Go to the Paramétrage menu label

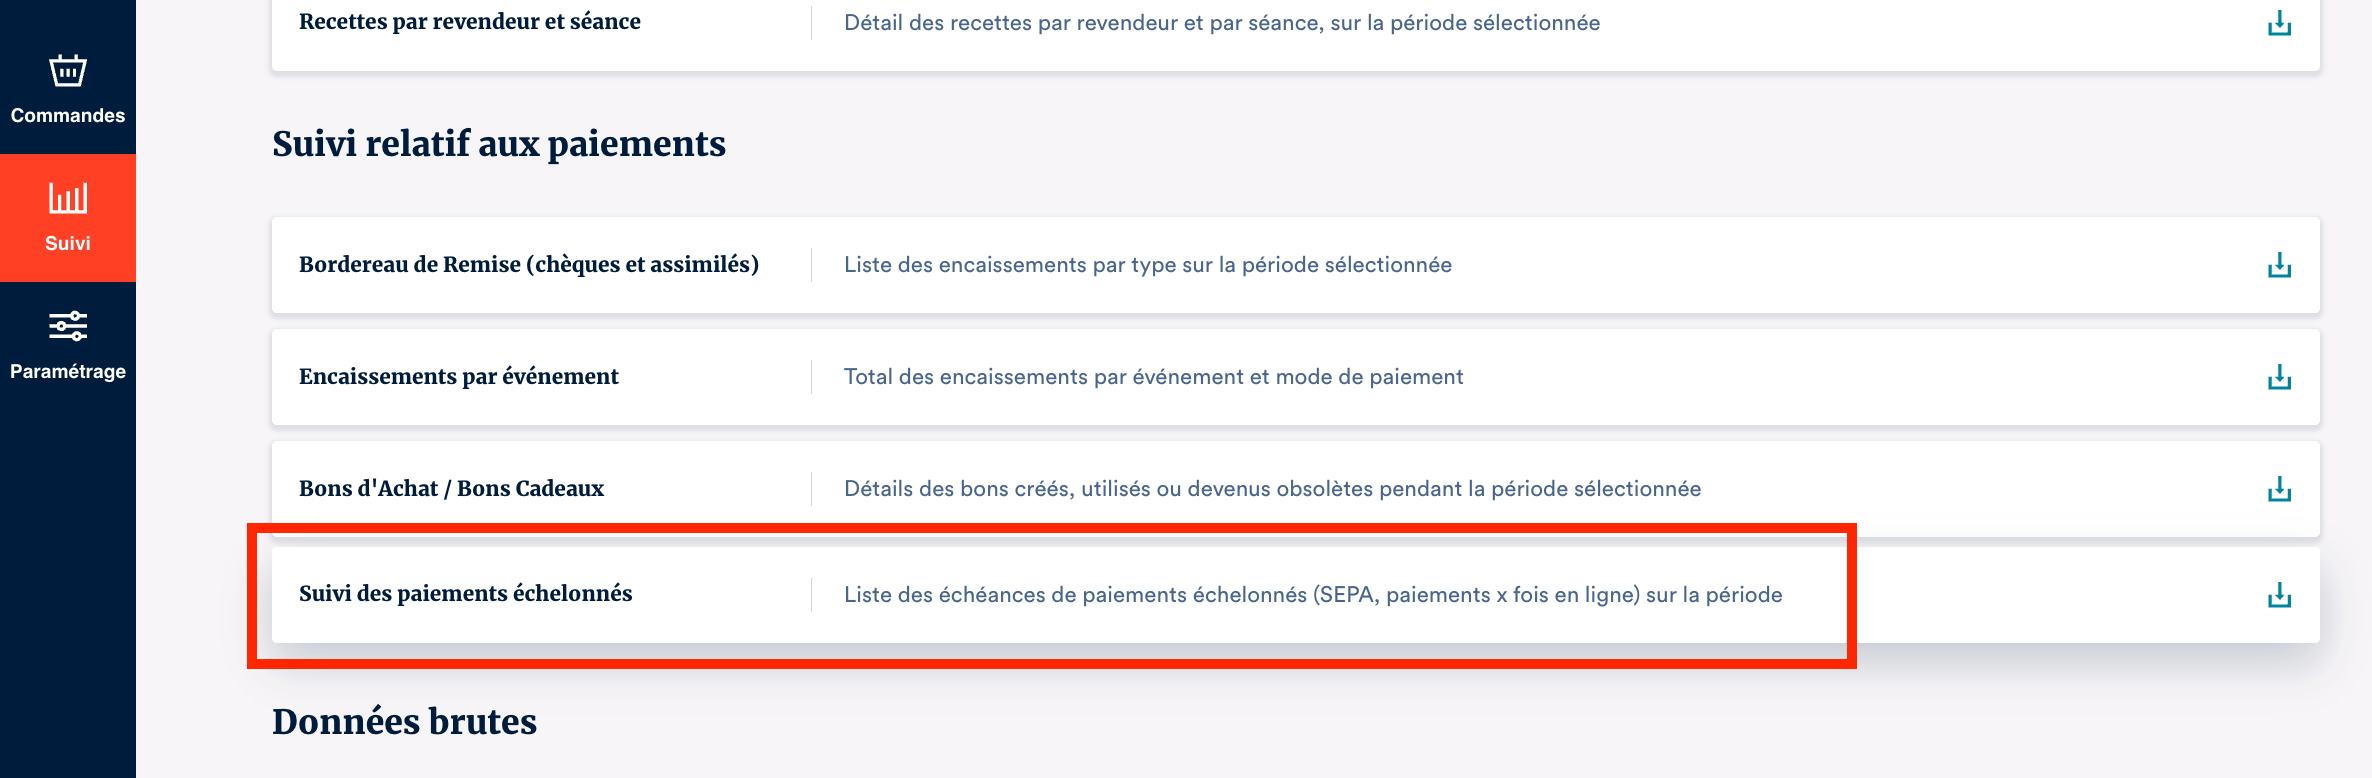[68, 372]
